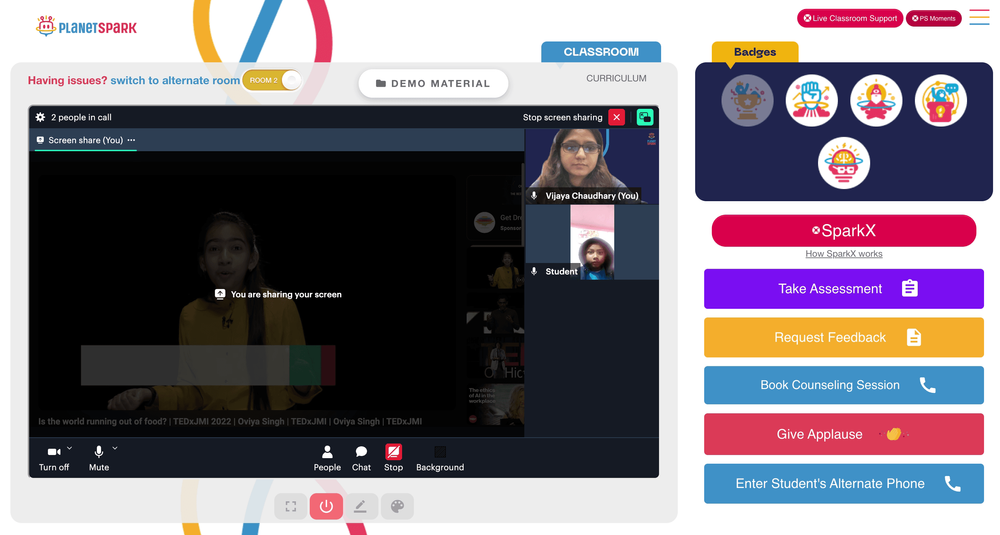The height and width of the screenshot is (535, 1000).
Task: Open the Chat panel
Action: coord(361,458)
